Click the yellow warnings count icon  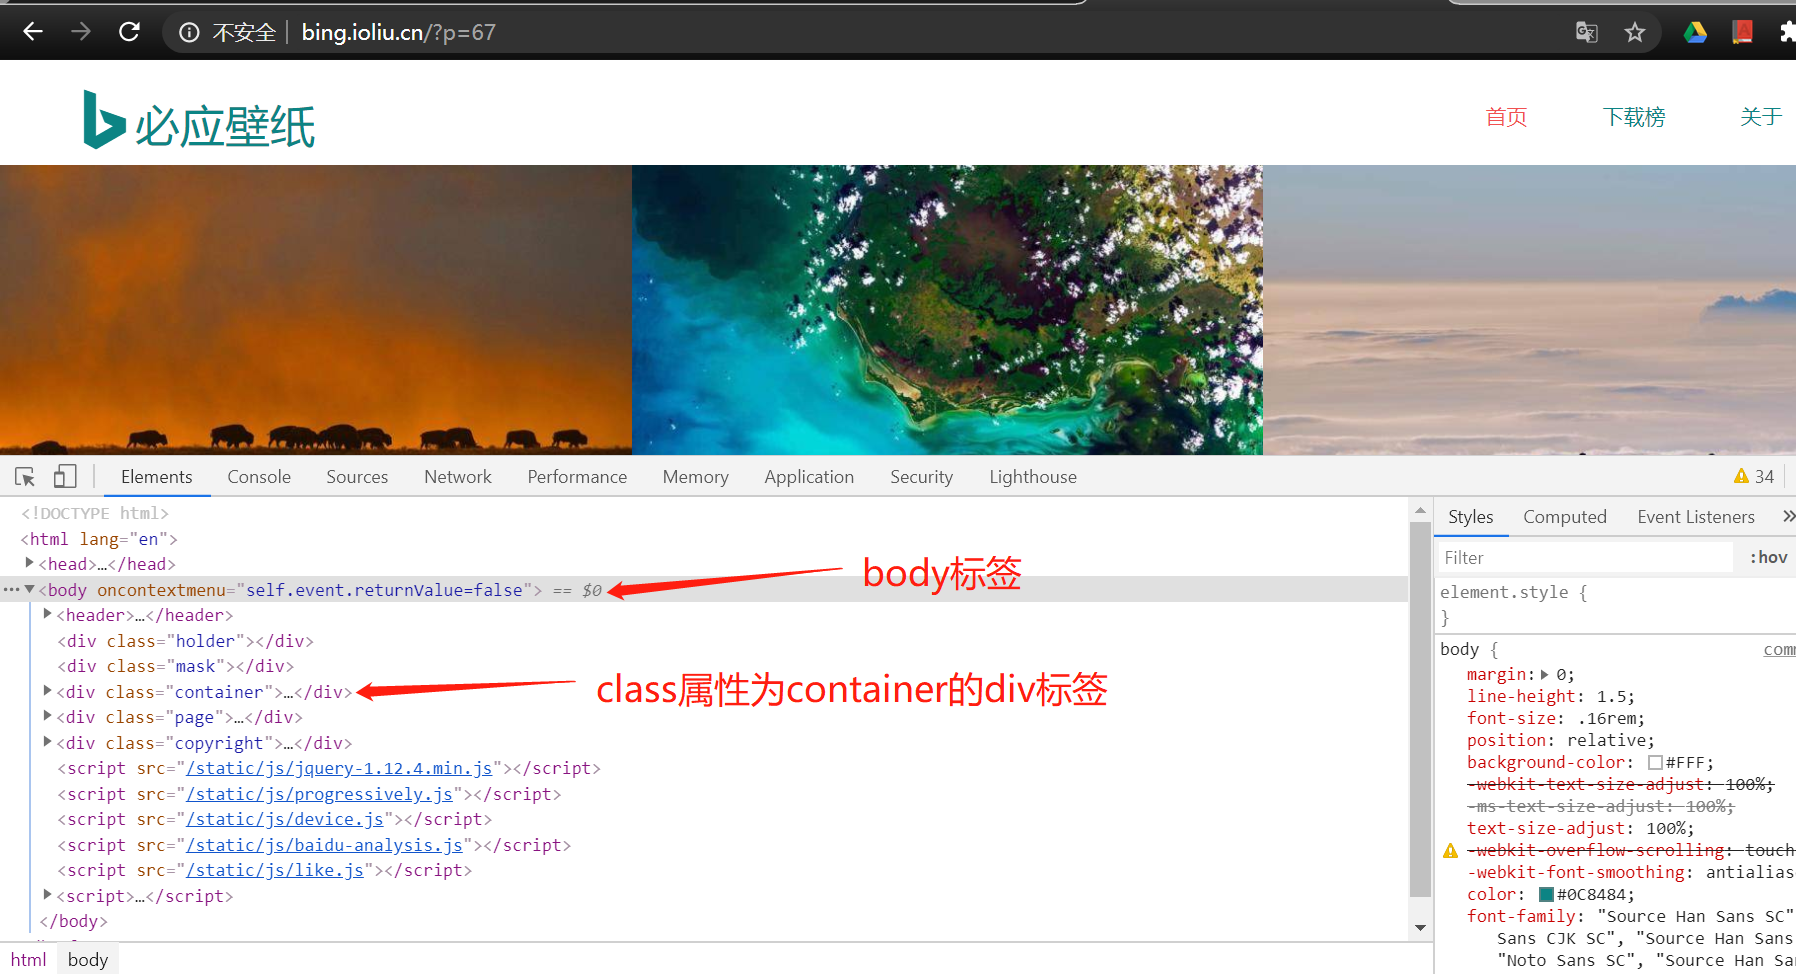[x=1754, y=477]
